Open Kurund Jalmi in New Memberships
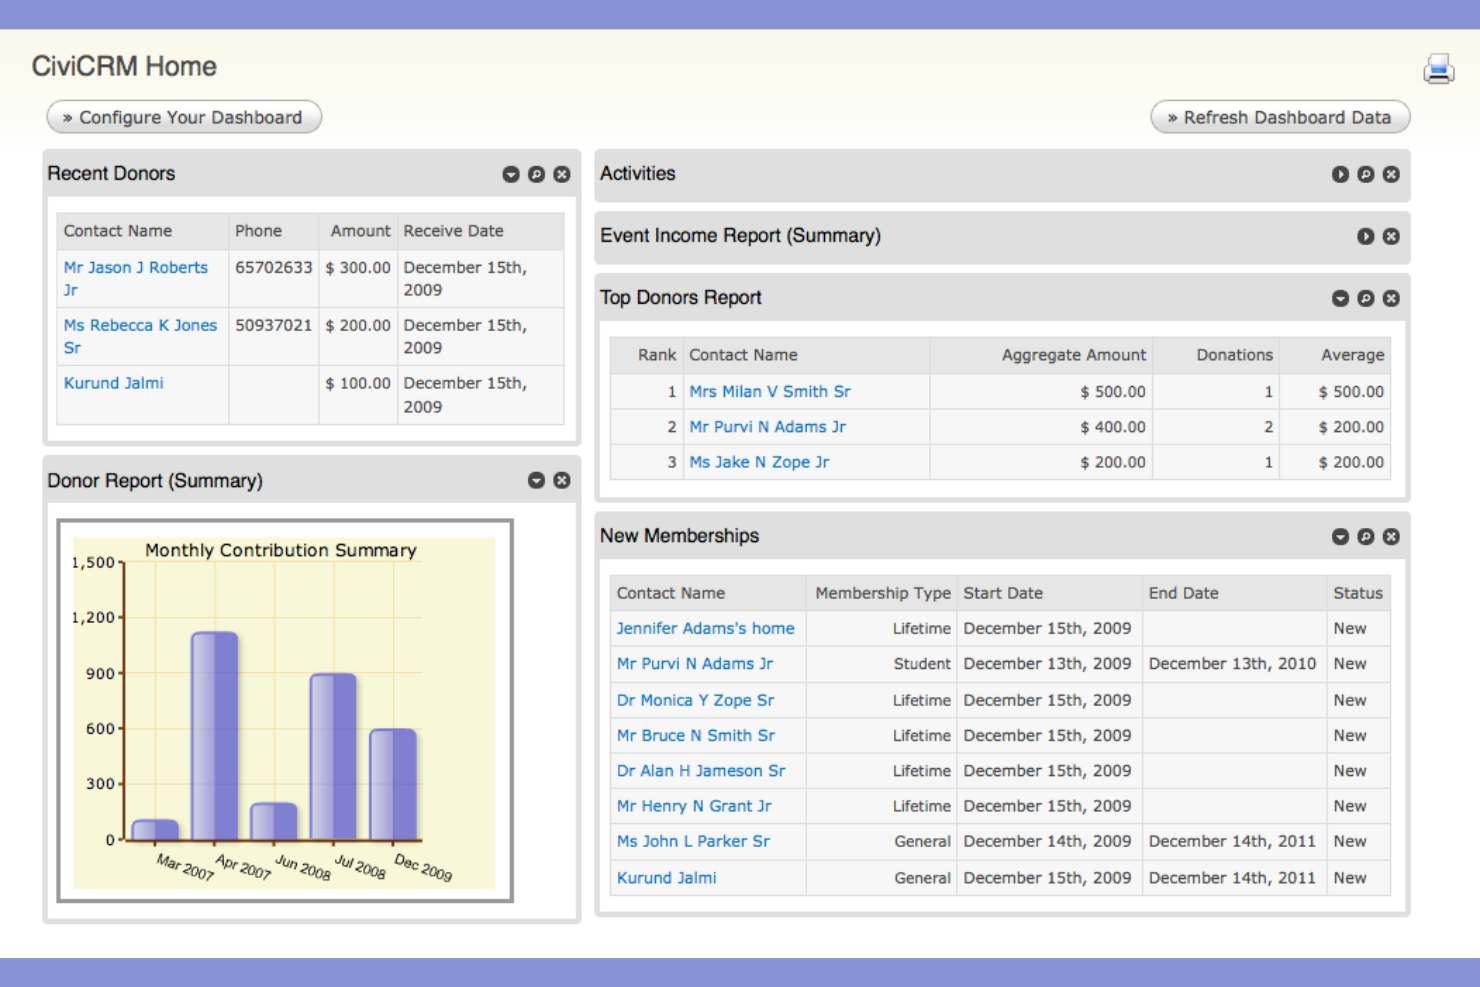Image resolution: width=1480 pixels, height=987 pixels. coord(667,878)
